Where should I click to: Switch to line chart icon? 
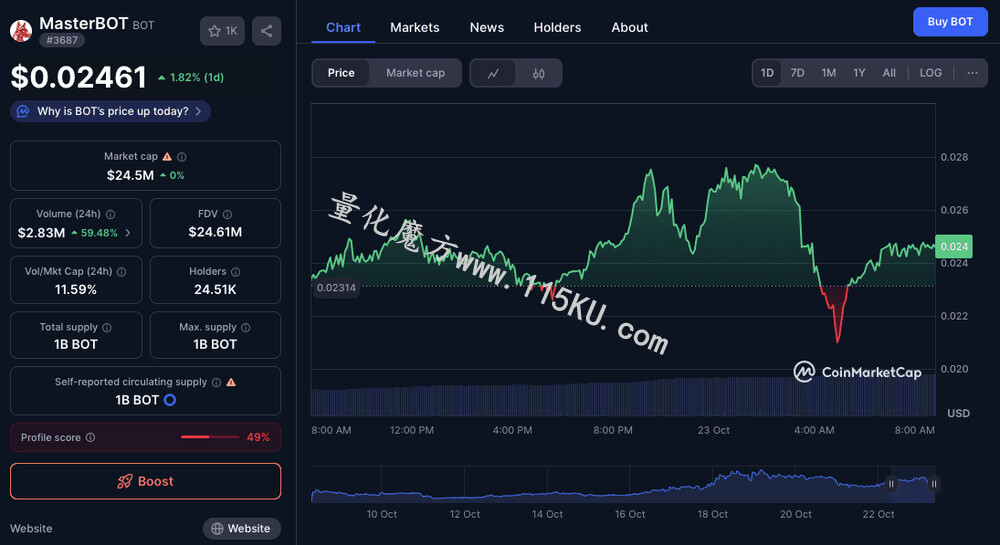(493, 73)
